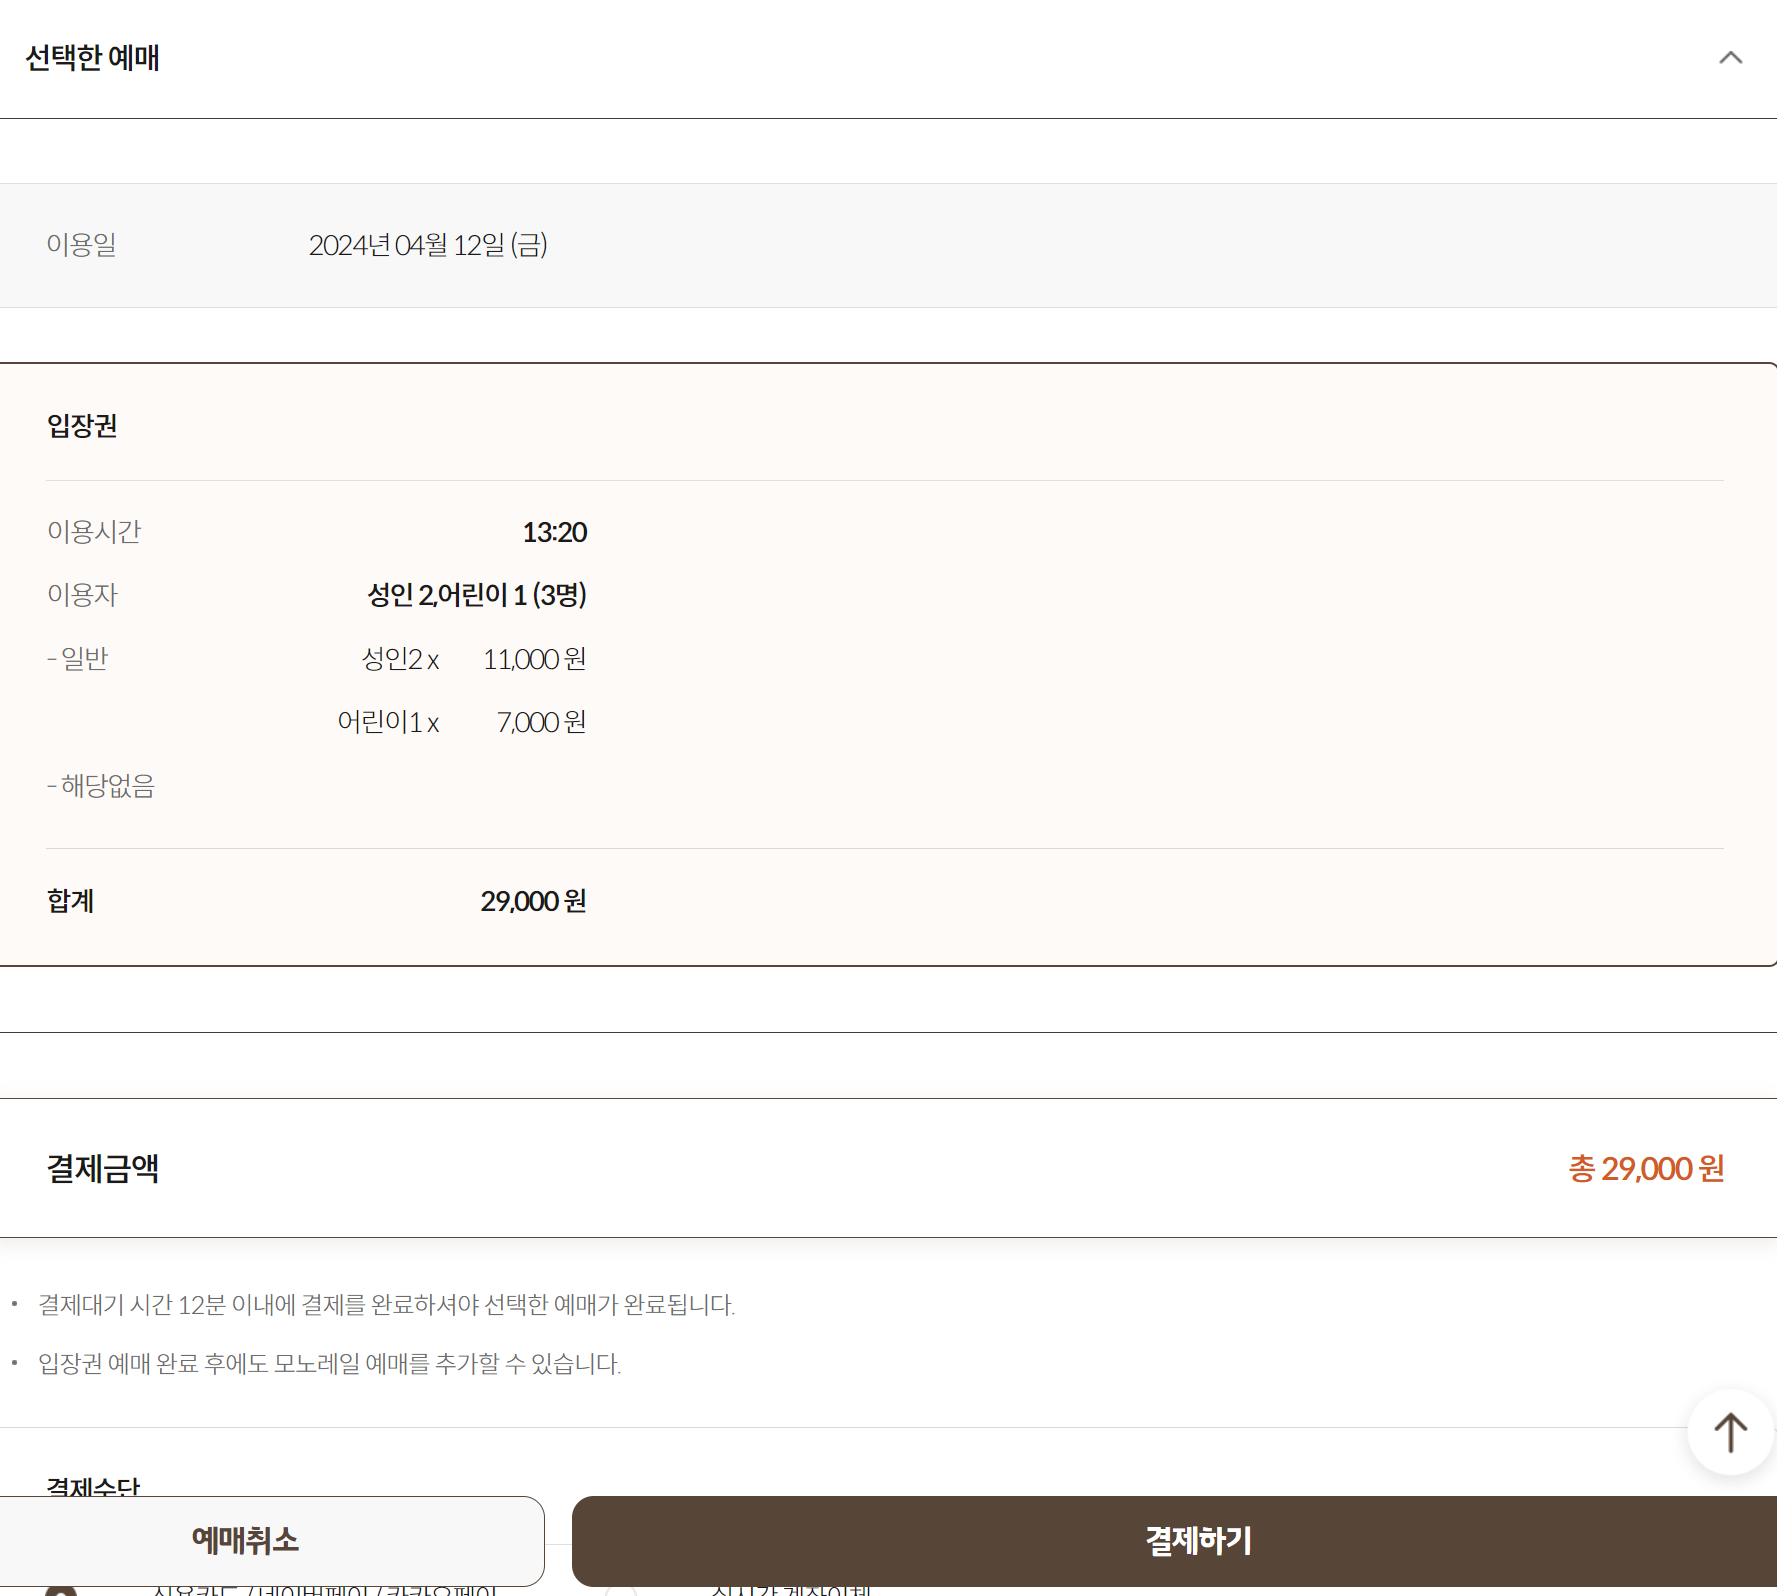Click the 모노레일 예매 추가 notice line
1777x1596 pixels.
[x=330, y=1364]
